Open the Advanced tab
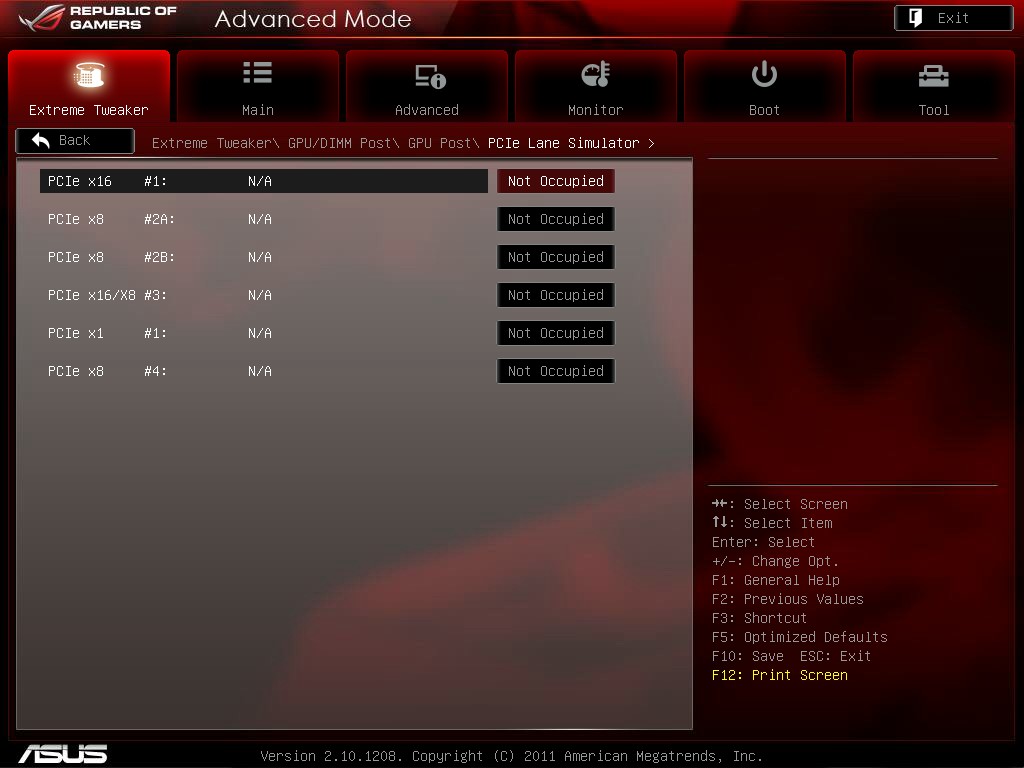The height and width of the screenshot is (768, 1024). click(x=427, y=86)
